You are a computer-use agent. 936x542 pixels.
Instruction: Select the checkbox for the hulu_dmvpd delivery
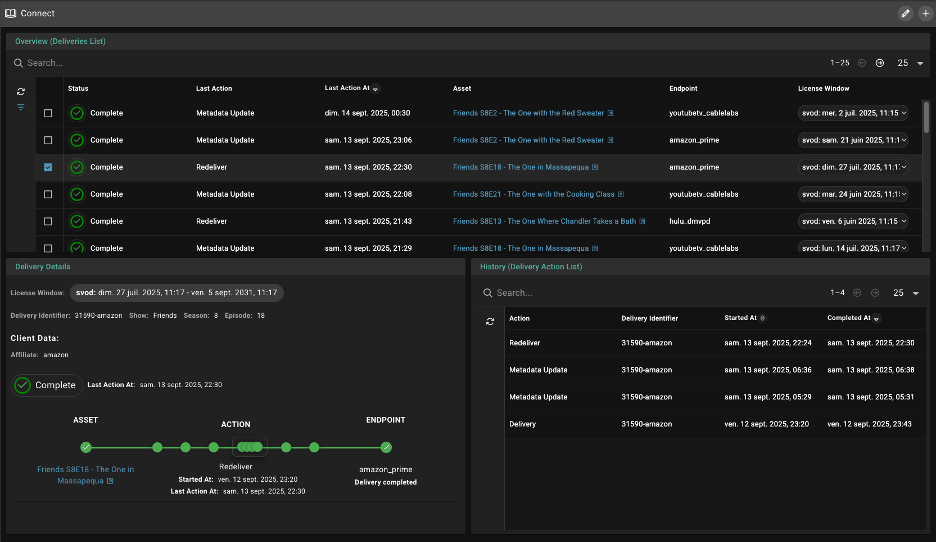(48, 221)
